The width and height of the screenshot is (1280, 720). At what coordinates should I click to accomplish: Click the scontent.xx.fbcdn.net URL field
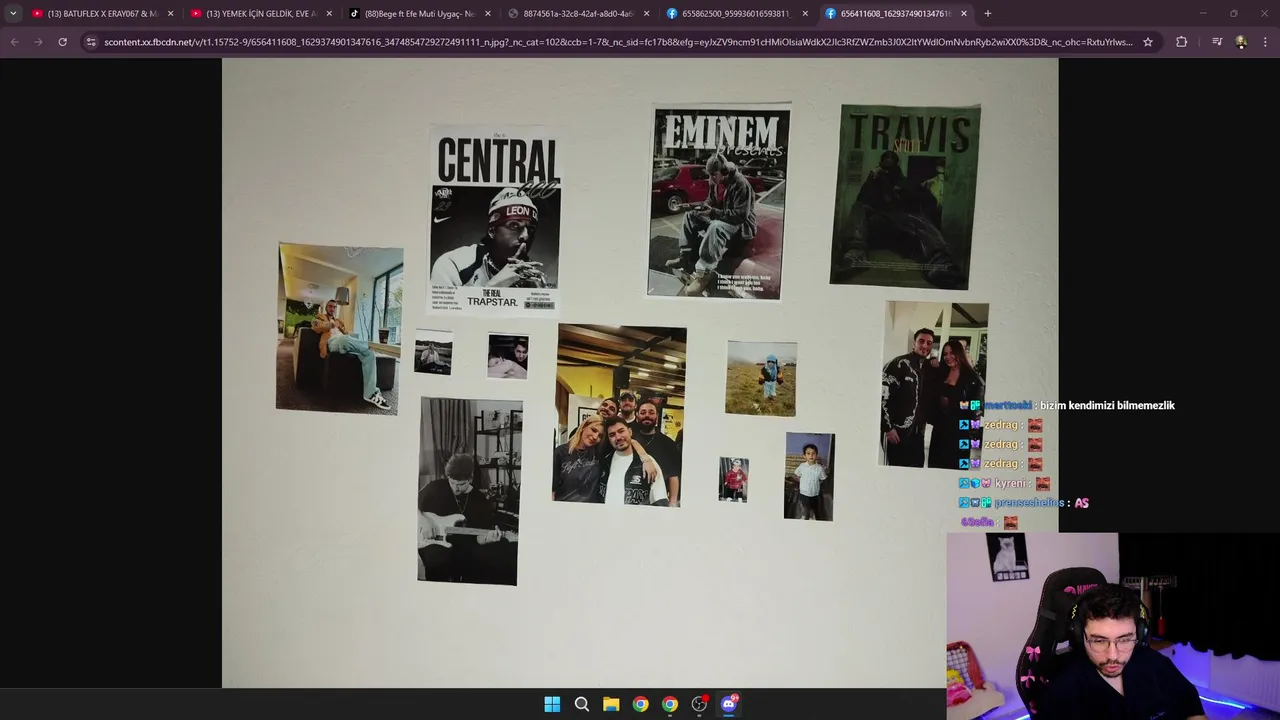[618, 42]
